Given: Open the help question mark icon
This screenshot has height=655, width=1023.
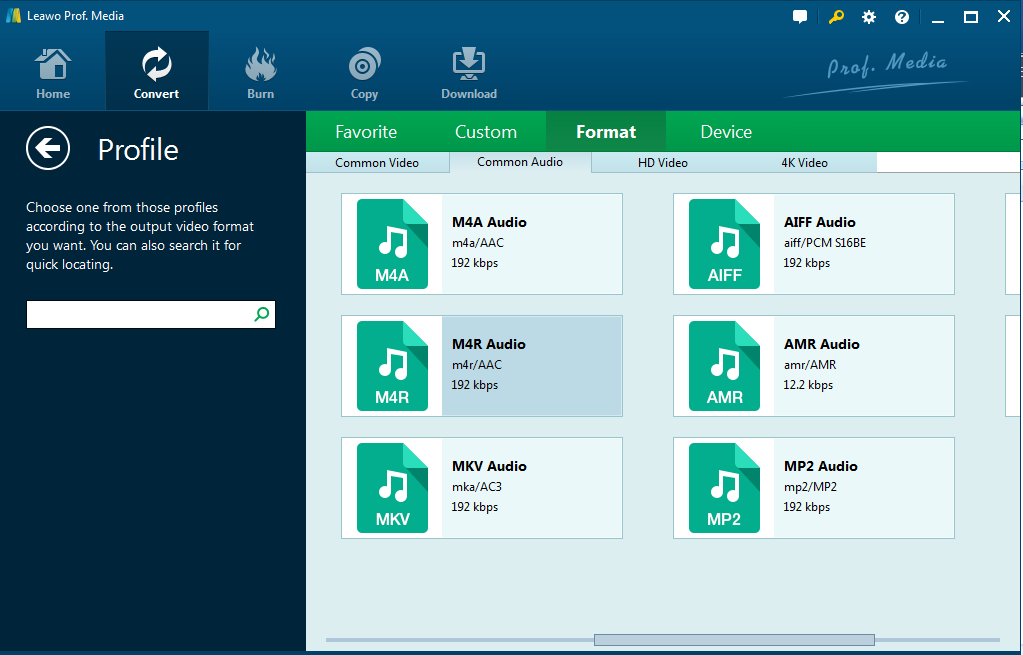Looking at the screenshot, I should point(902,17).
